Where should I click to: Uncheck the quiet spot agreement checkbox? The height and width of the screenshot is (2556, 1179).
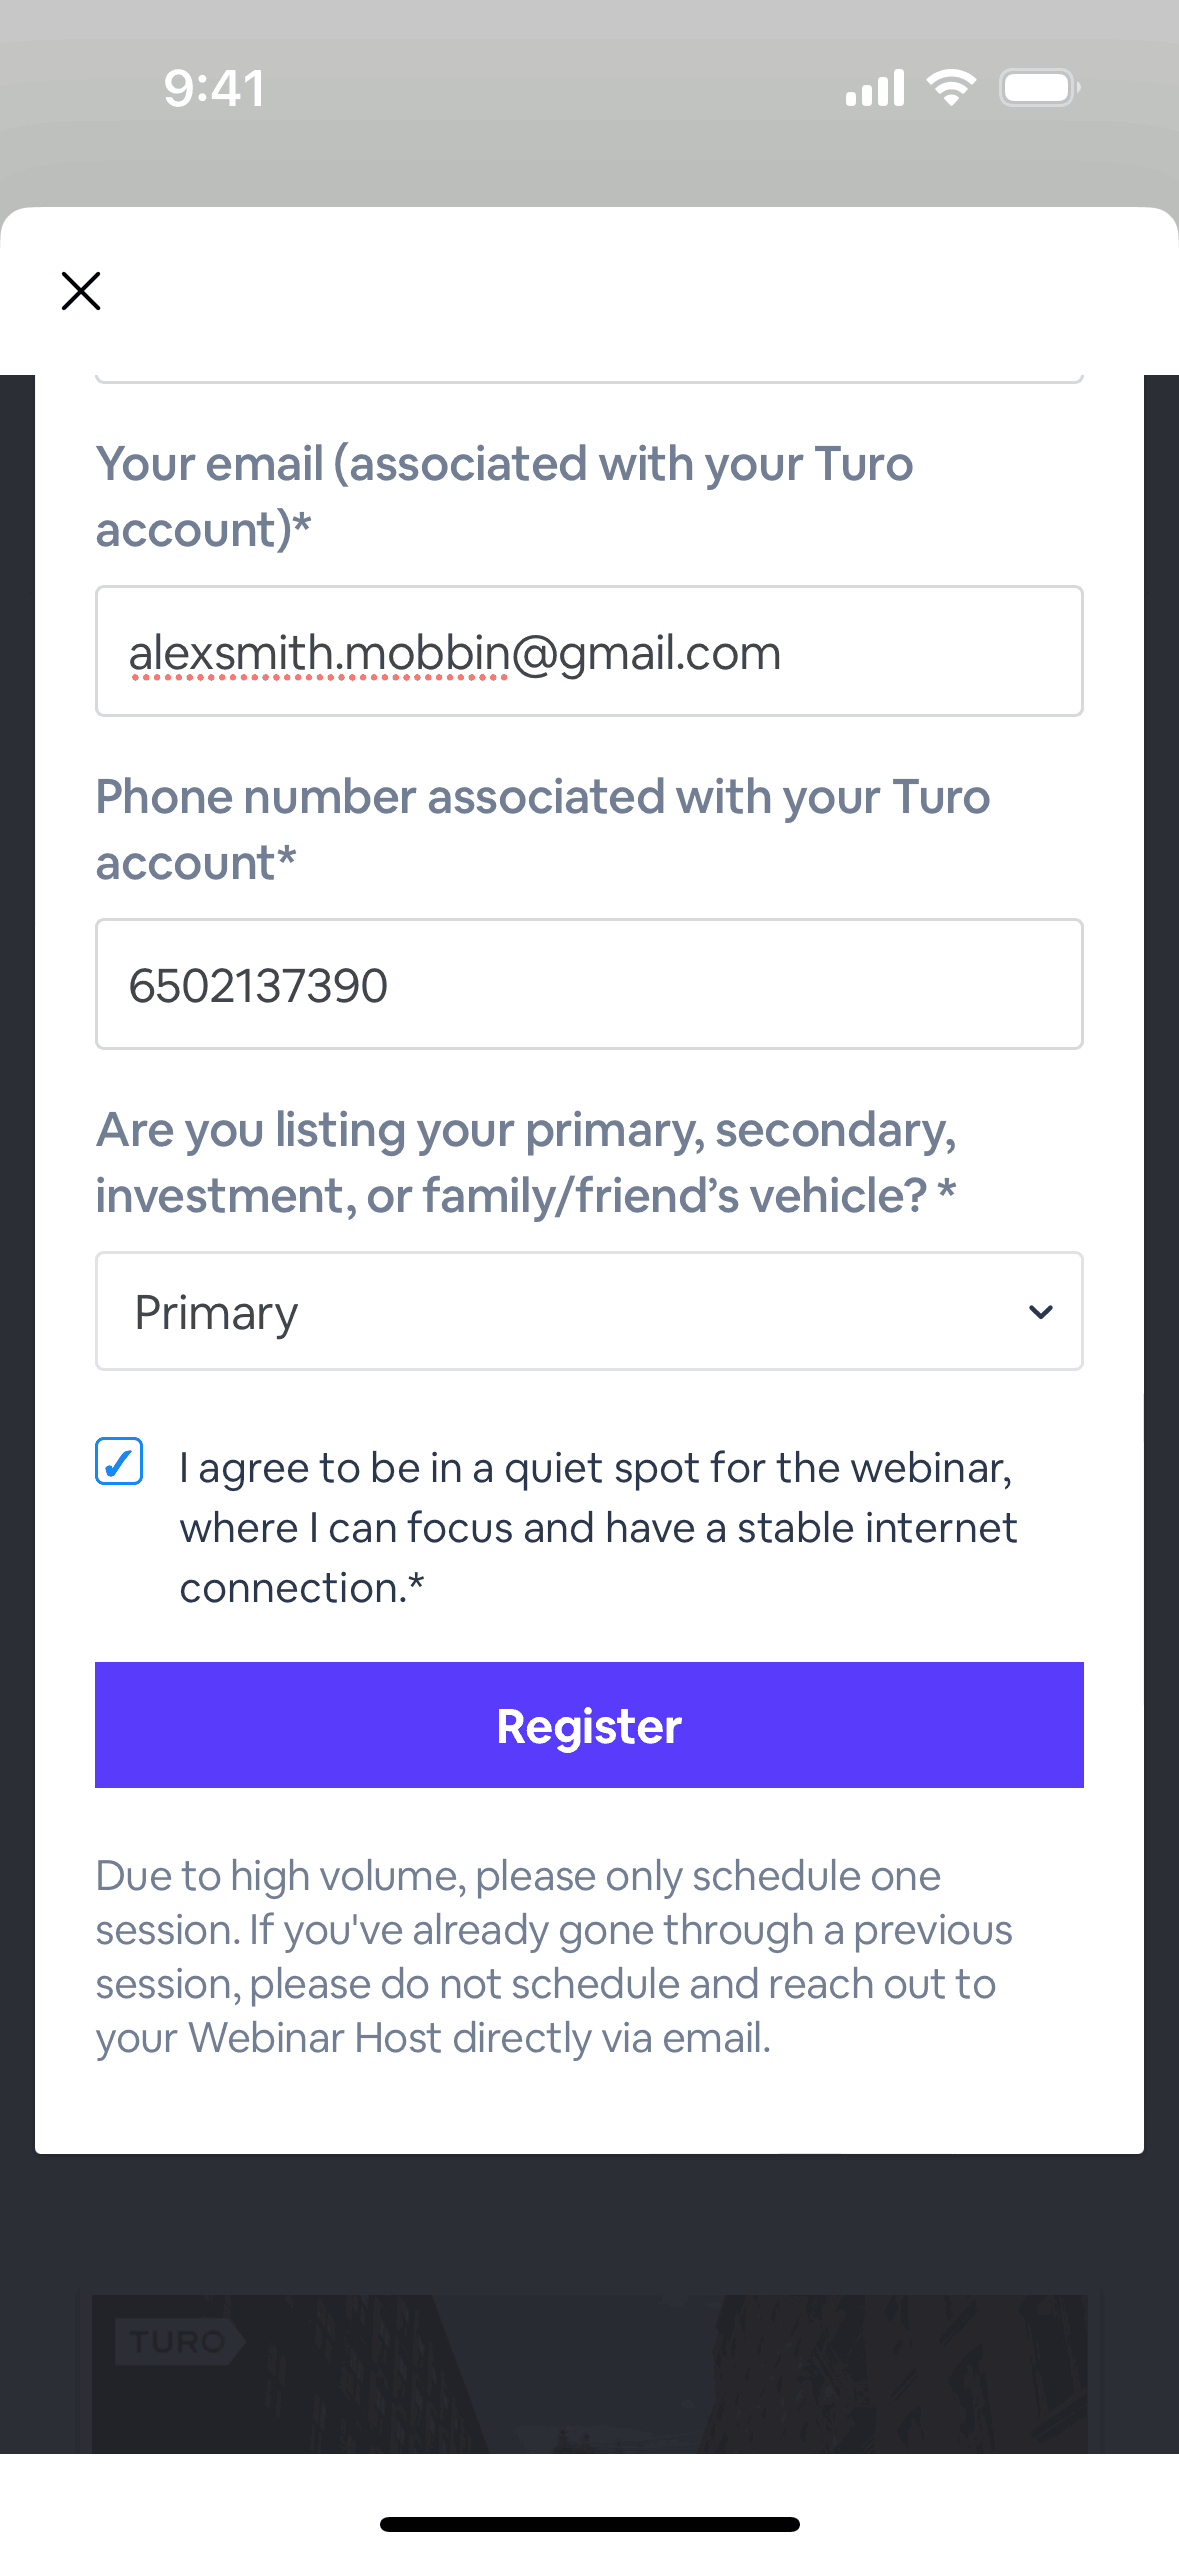[119, 1462]
